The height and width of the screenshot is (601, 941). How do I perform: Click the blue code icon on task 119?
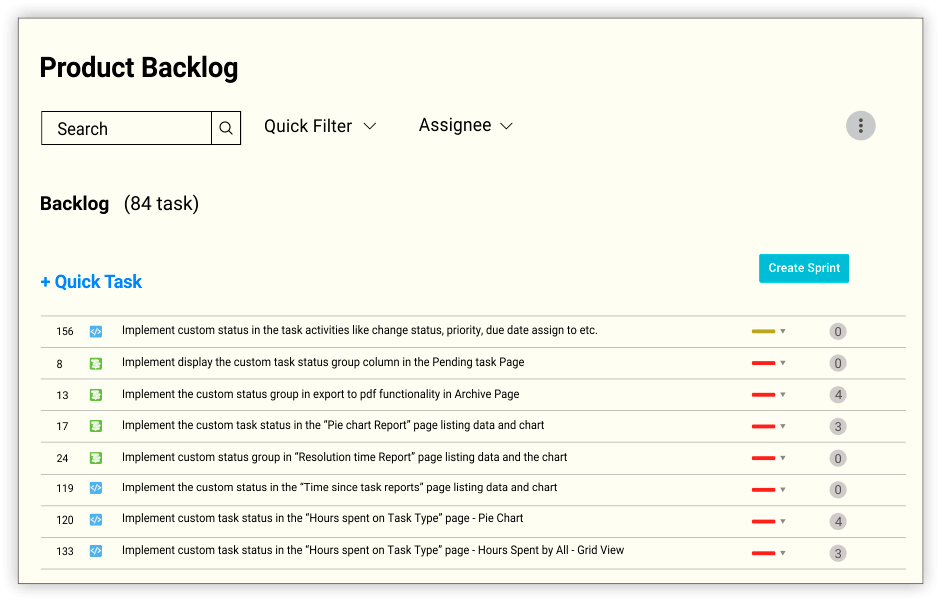tap(96, 488)
